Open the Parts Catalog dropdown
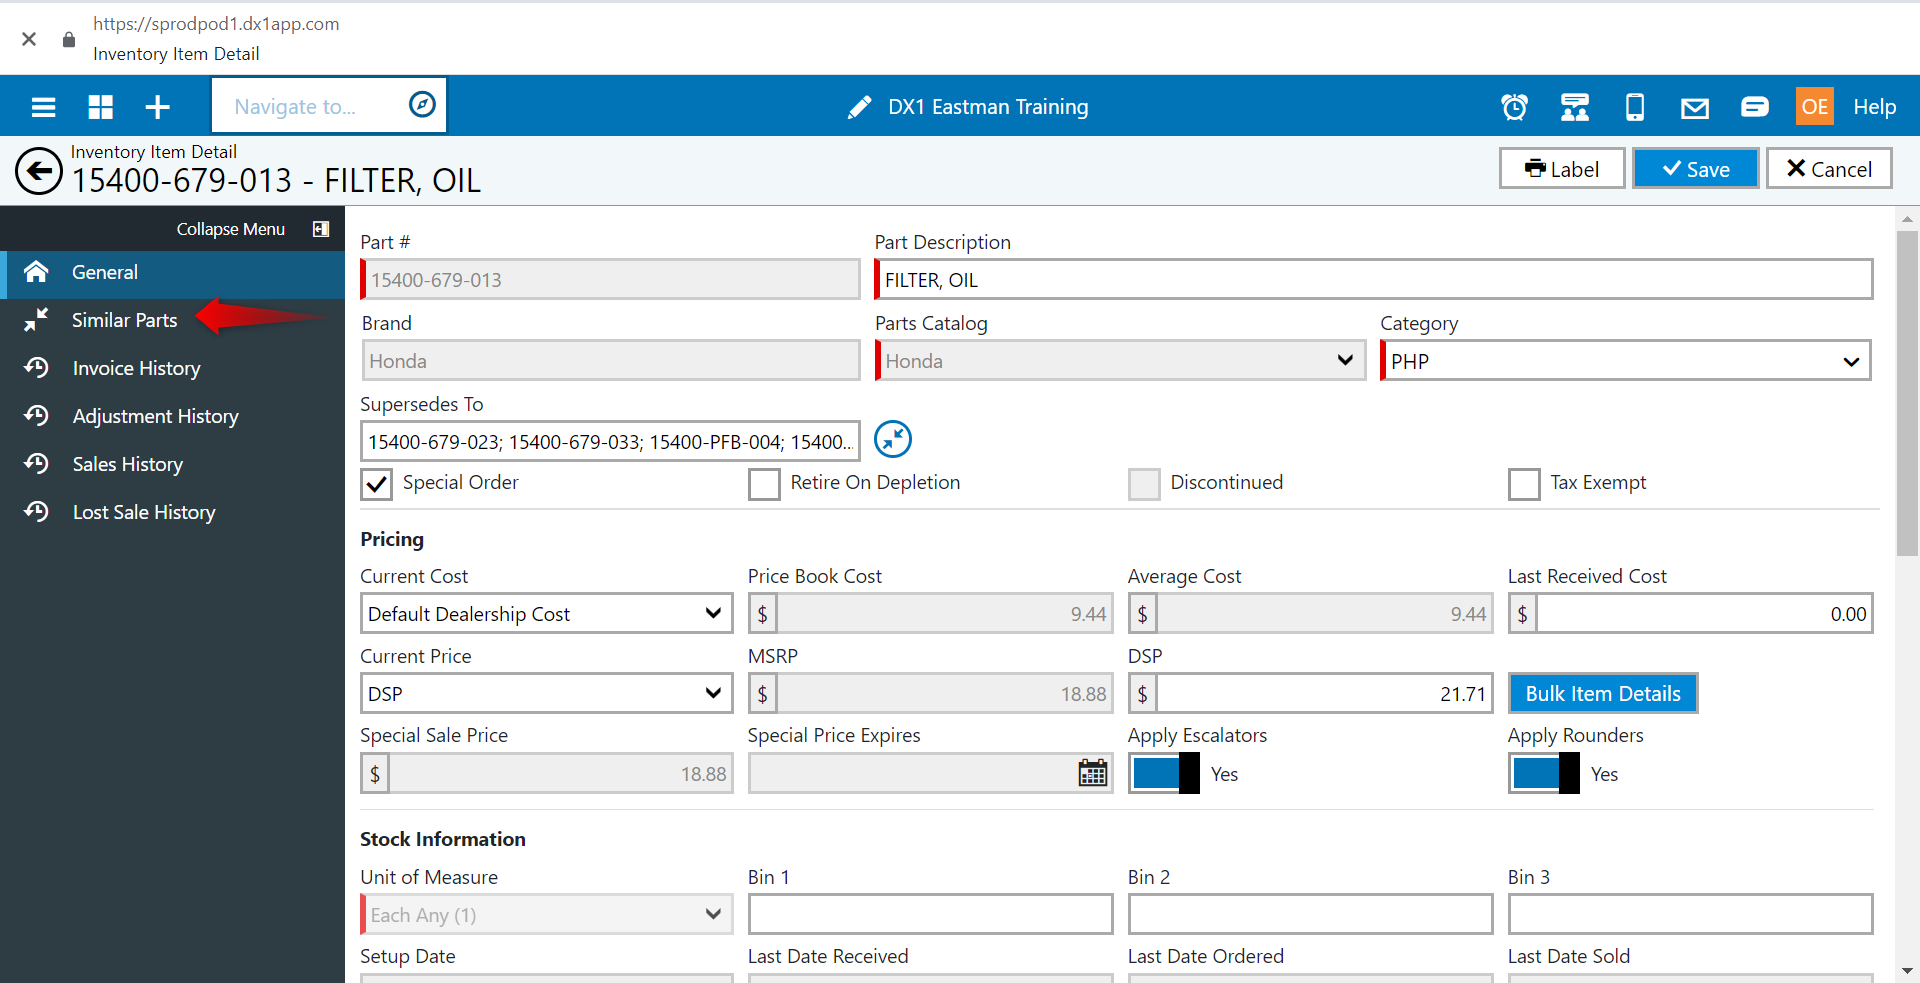Screen dimensions: 1920x983 coord(1120,360)
